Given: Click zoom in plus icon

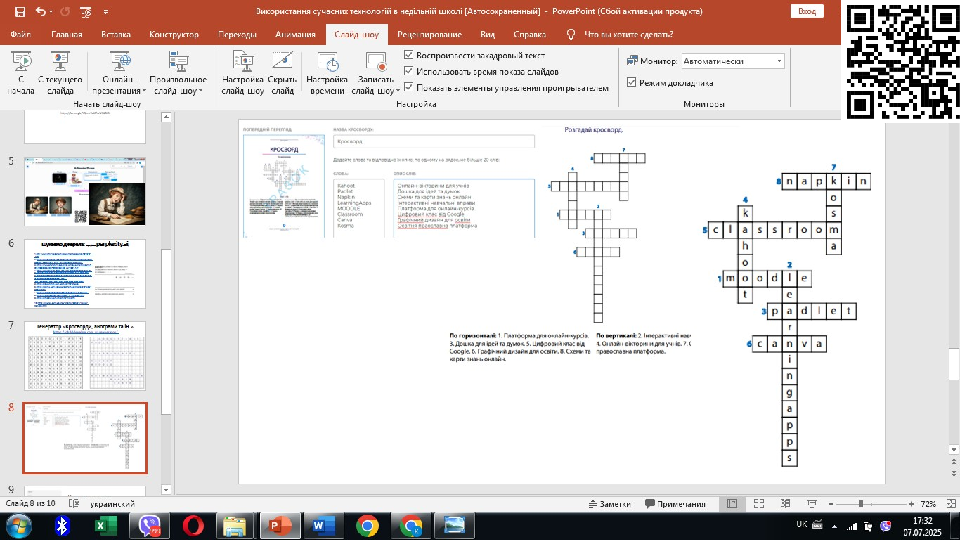Looking at the screenshot, I should (912, 504).
